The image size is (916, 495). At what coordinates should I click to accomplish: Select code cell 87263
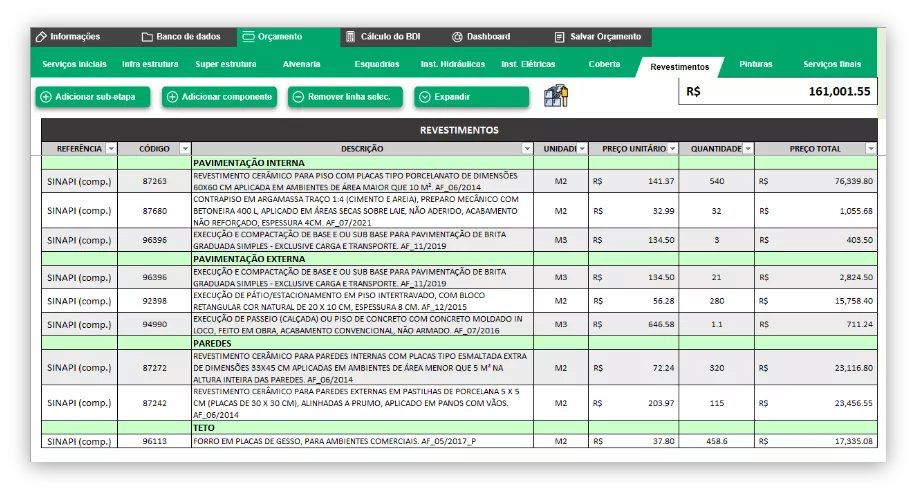click(154, 181)
